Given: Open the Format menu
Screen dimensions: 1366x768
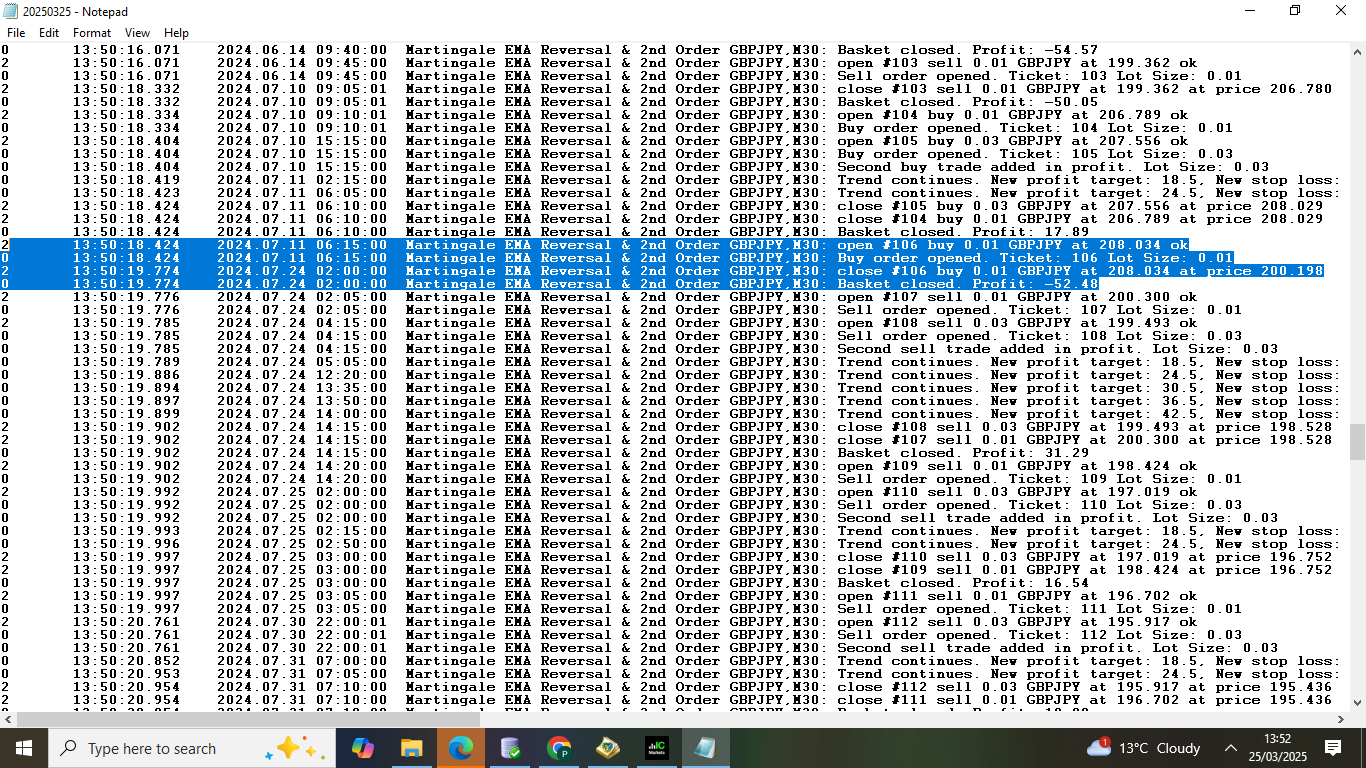Looking at the screenshot, I should point(92,33).
